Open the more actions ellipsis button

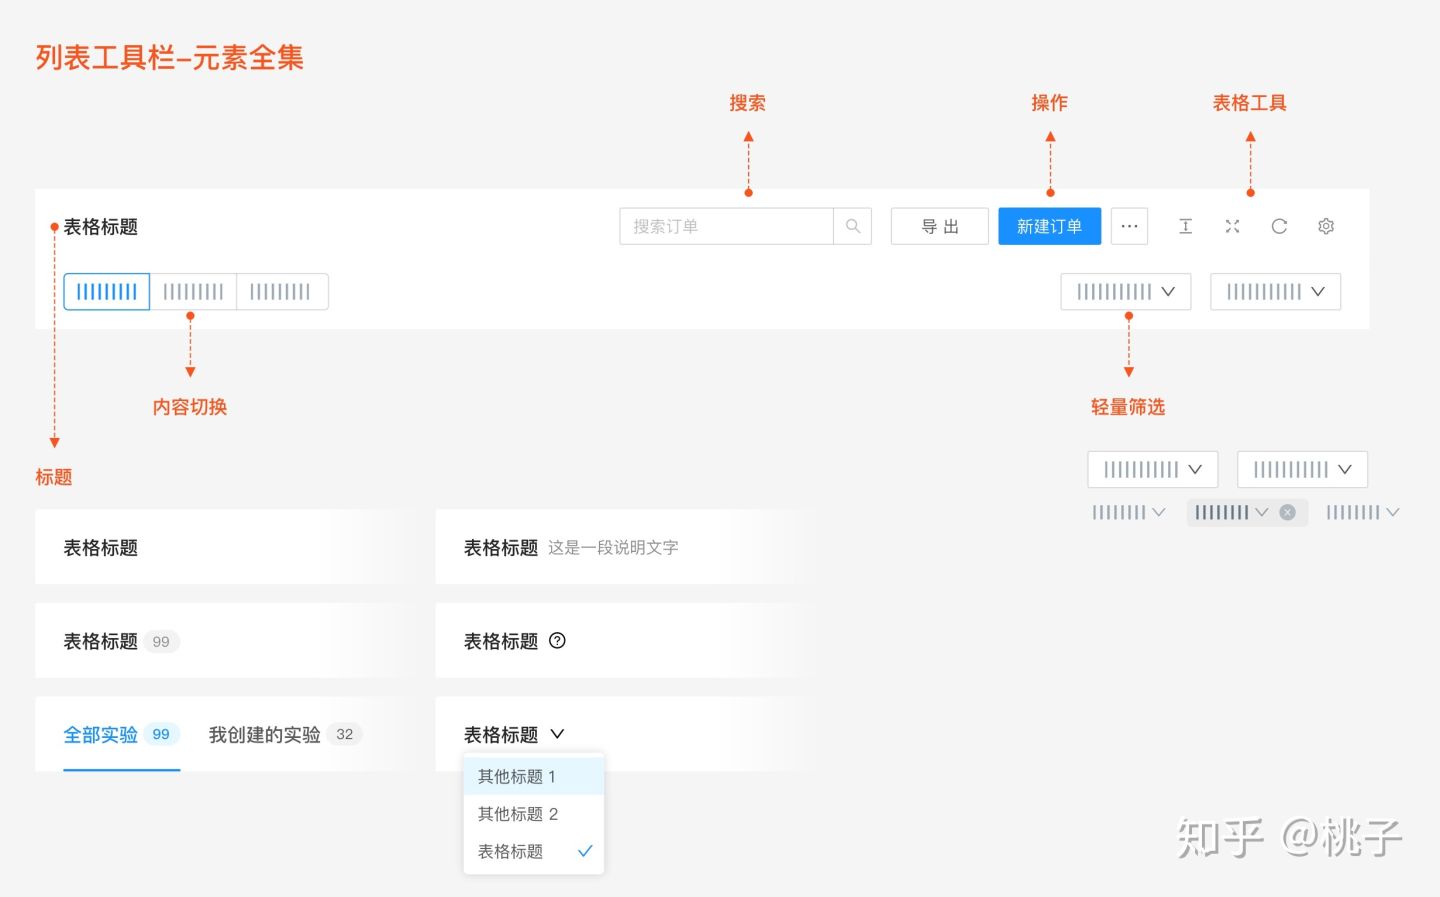click(x=1129, y=226)
